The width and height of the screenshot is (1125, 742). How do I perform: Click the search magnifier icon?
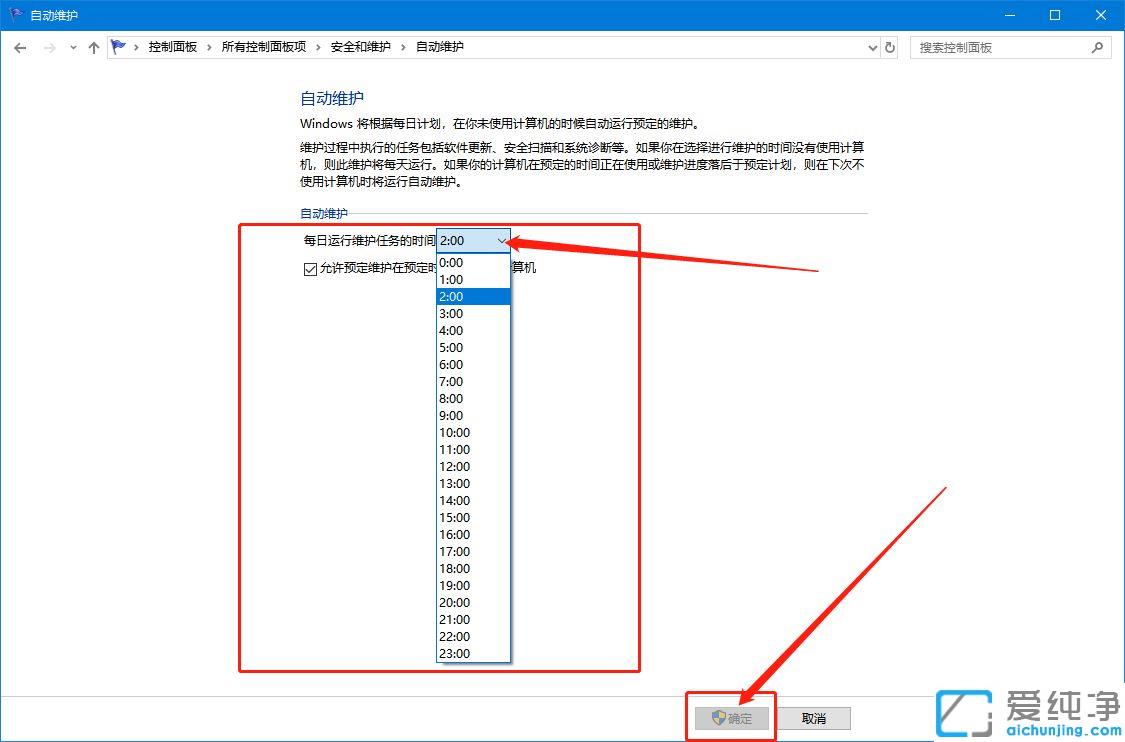click(1098, 47)
